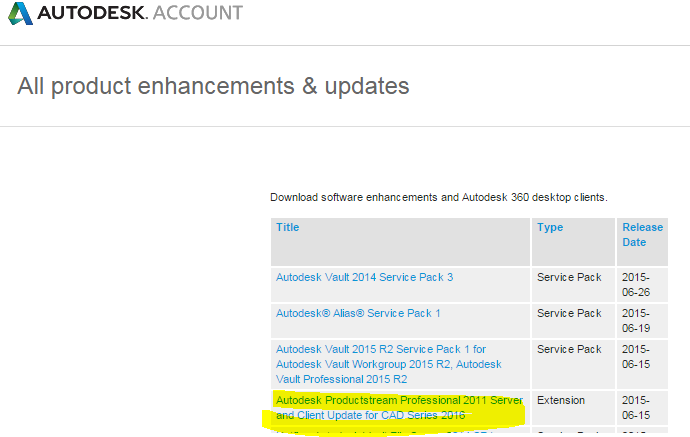Click the AUTODESK wordmark in the header
This screenshot has height=437, width=690.
coord(88,14)
